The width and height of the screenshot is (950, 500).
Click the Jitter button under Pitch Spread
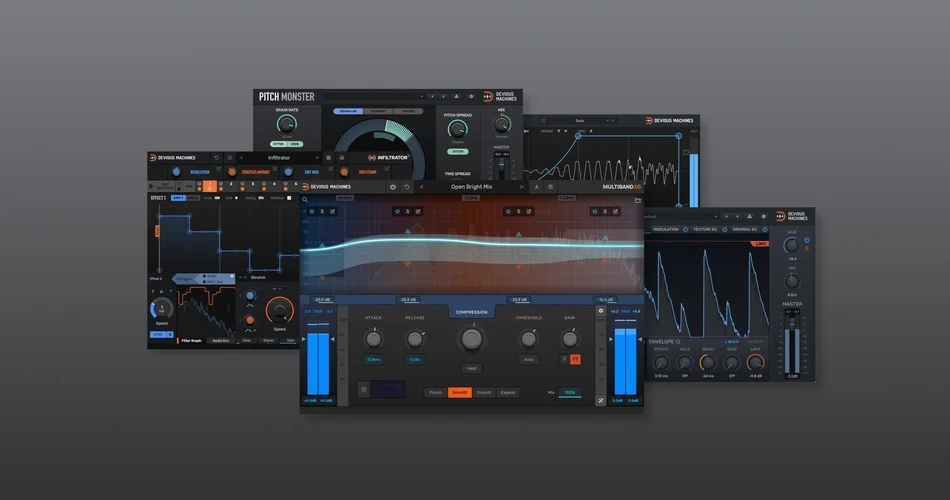[x=457, y=152]
